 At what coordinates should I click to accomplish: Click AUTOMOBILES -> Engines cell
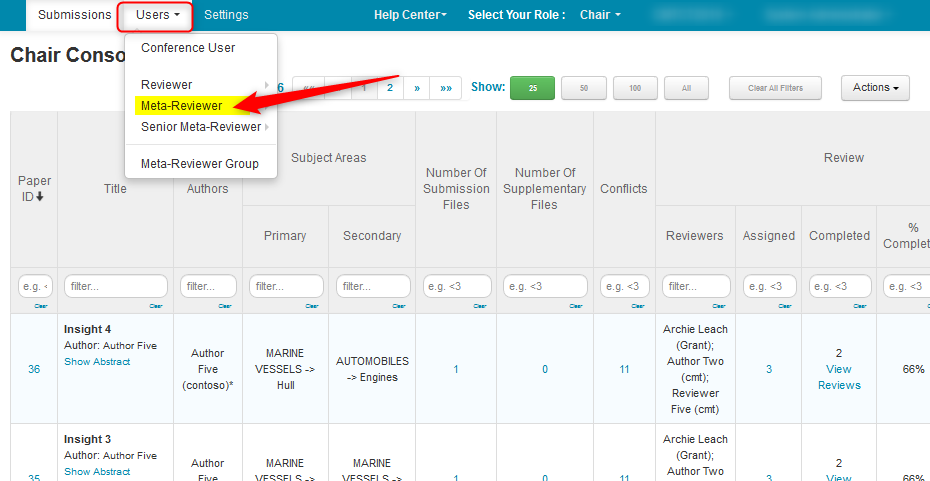372,369
